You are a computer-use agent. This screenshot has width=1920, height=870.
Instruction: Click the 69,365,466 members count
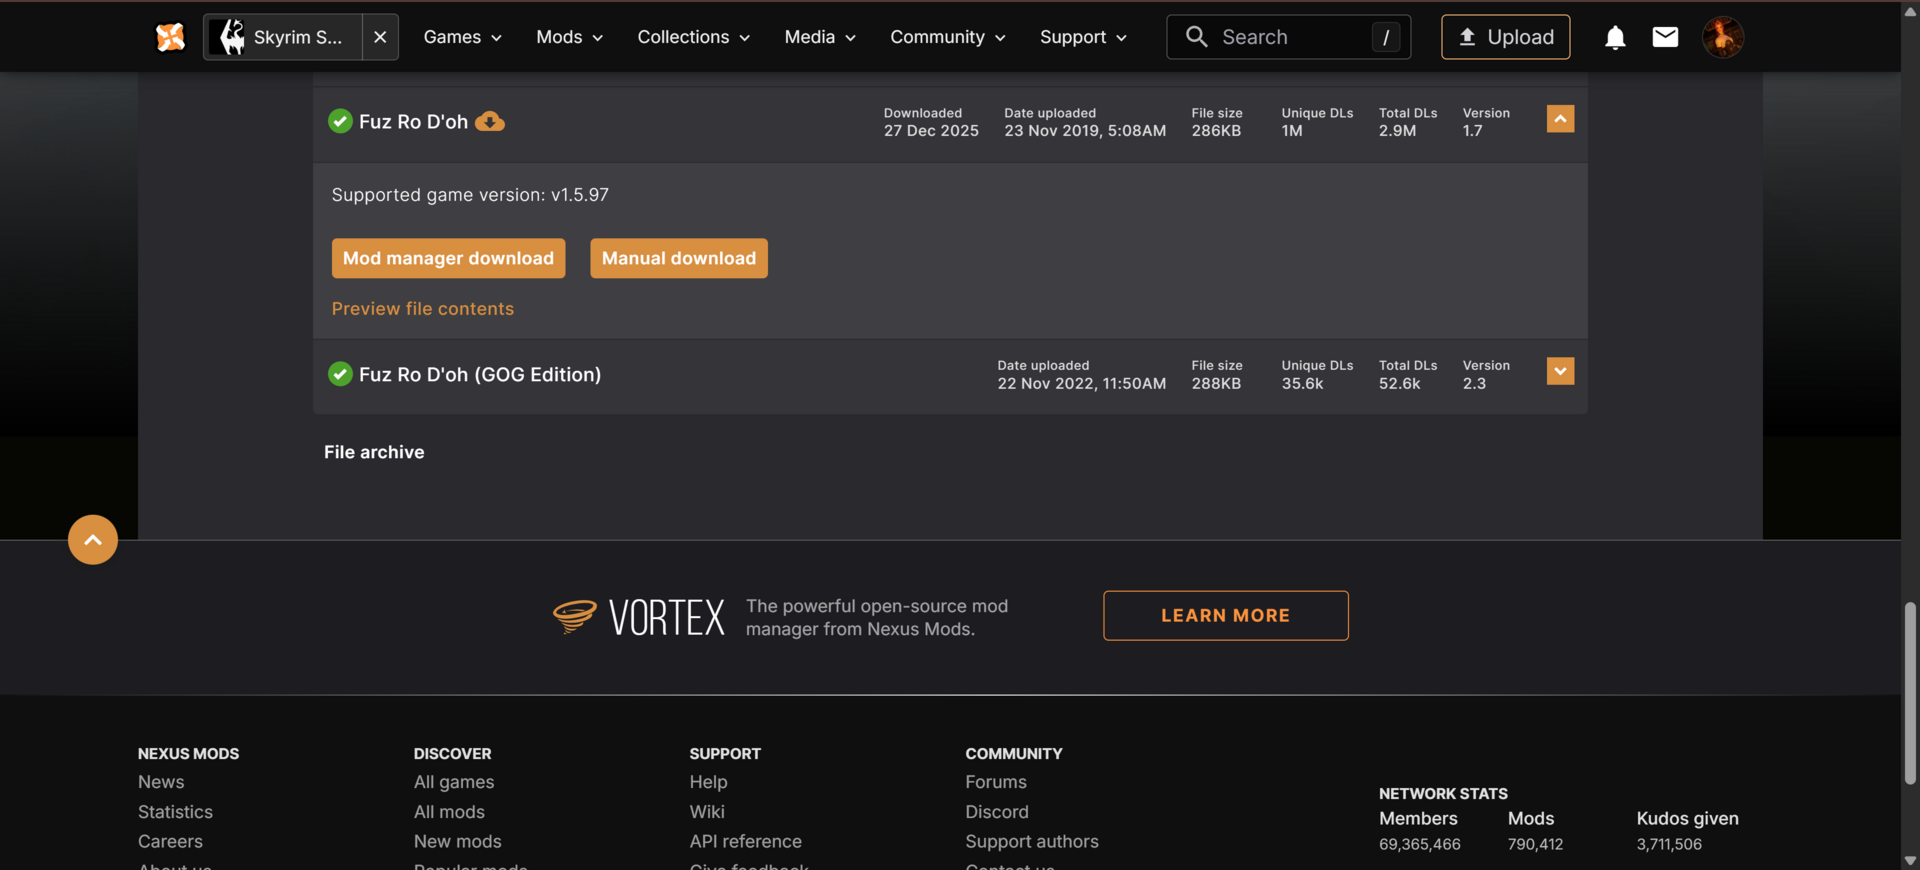pyautogui.click(x=1419, y=844)
